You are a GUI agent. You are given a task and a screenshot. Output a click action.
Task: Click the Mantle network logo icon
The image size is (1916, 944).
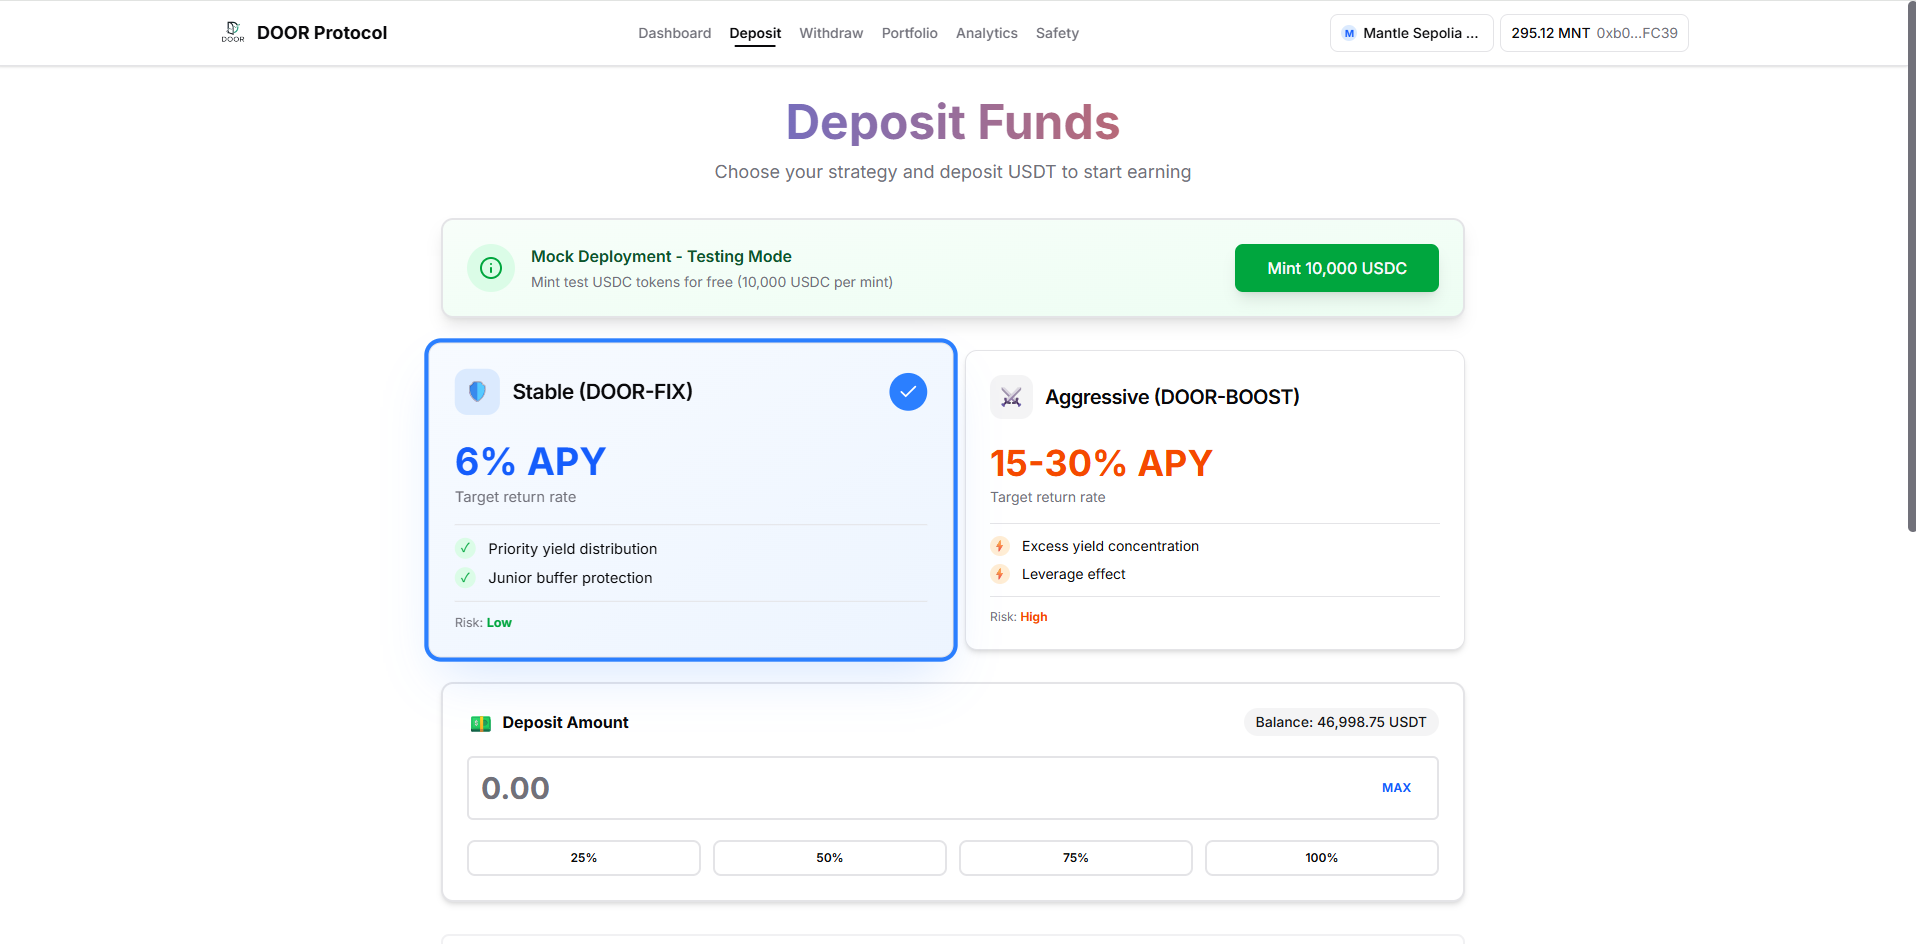1349,33
